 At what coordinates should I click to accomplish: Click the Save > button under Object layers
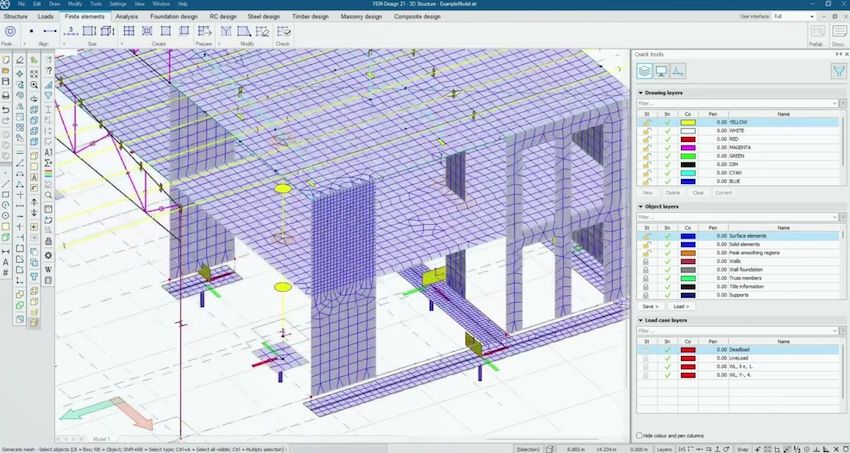pos(649,306)
